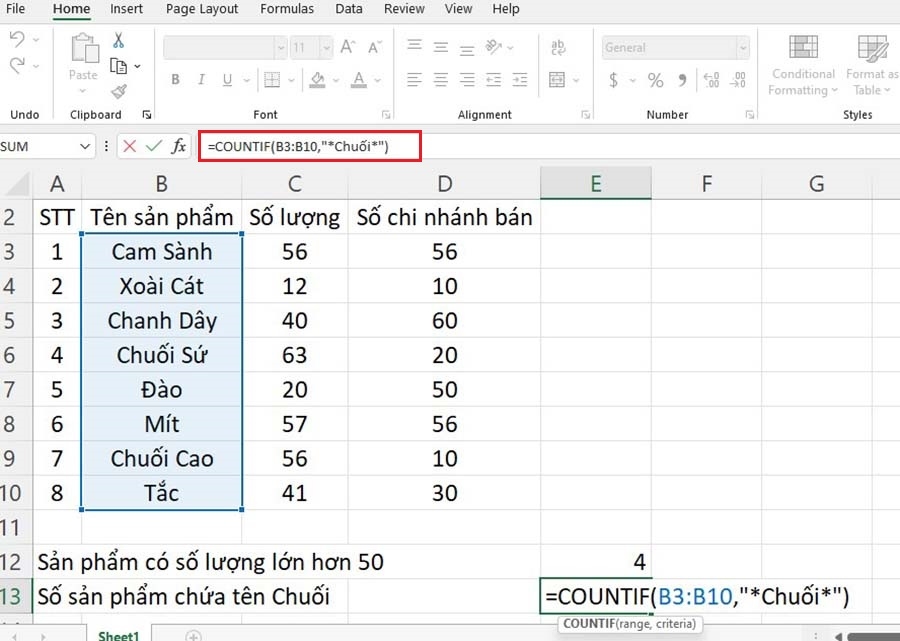Click the Redo arrow icon

[17, 65]
